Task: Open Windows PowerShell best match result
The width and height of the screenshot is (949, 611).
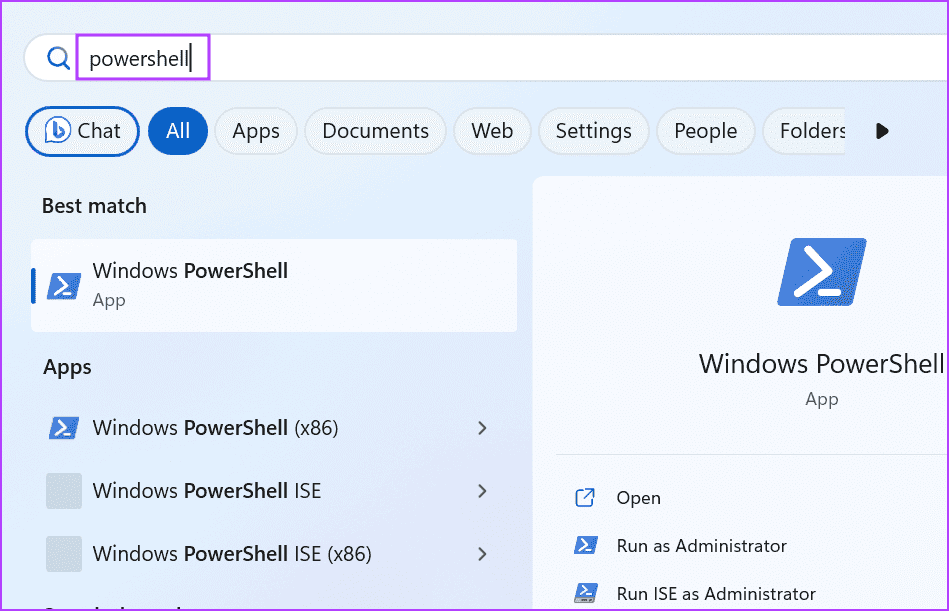Action: [274, 285]
